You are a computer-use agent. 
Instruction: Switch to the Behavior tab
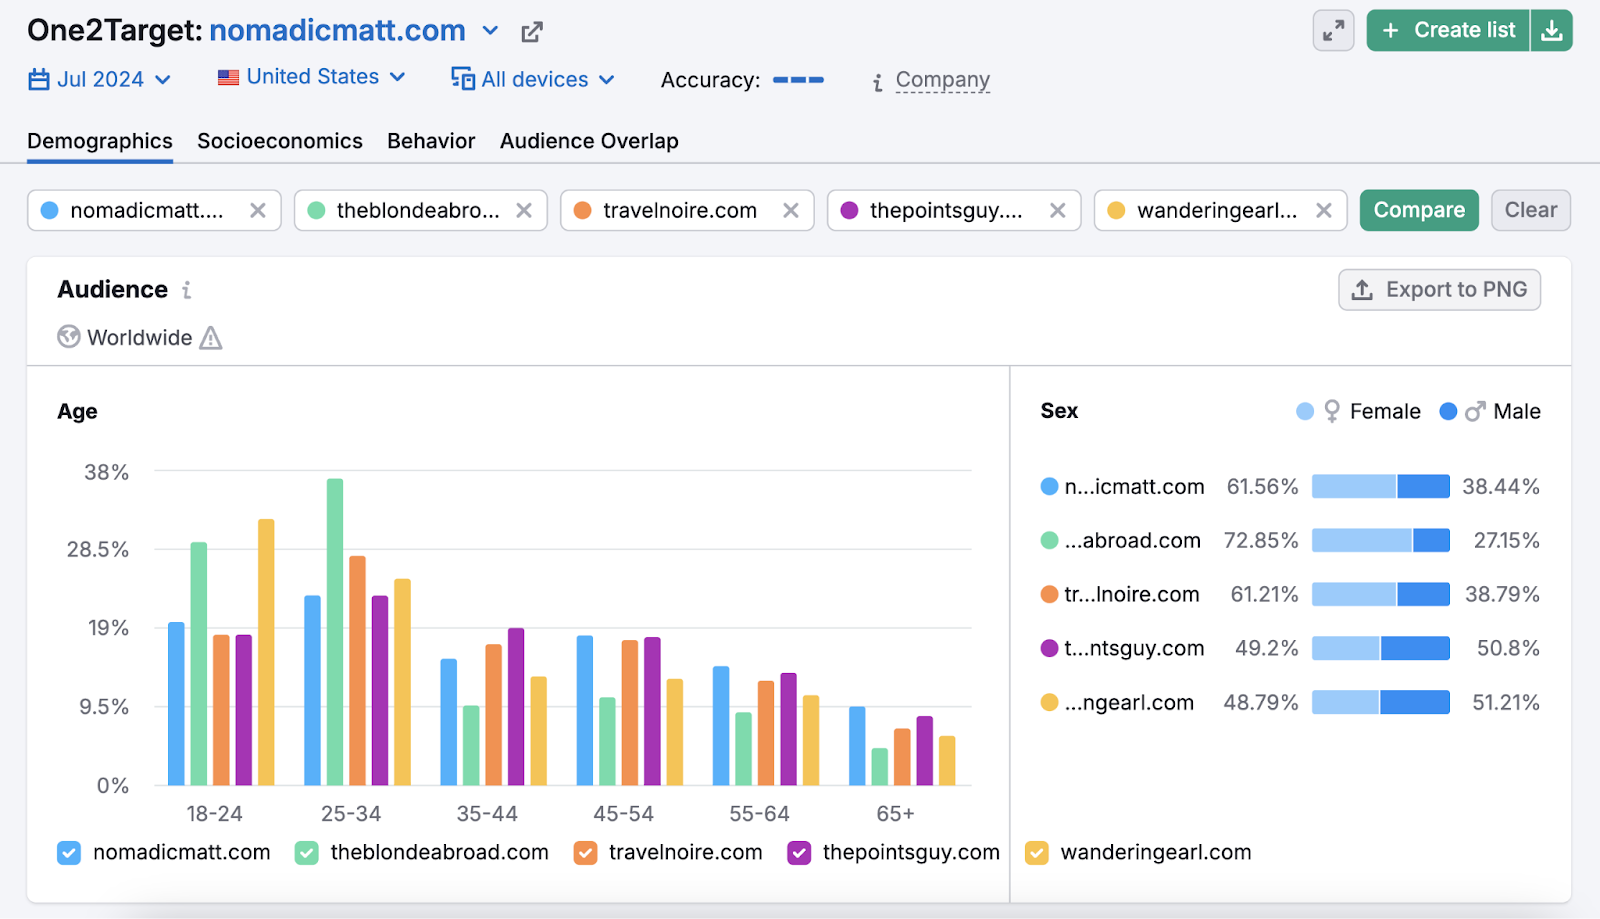[431, 141]
